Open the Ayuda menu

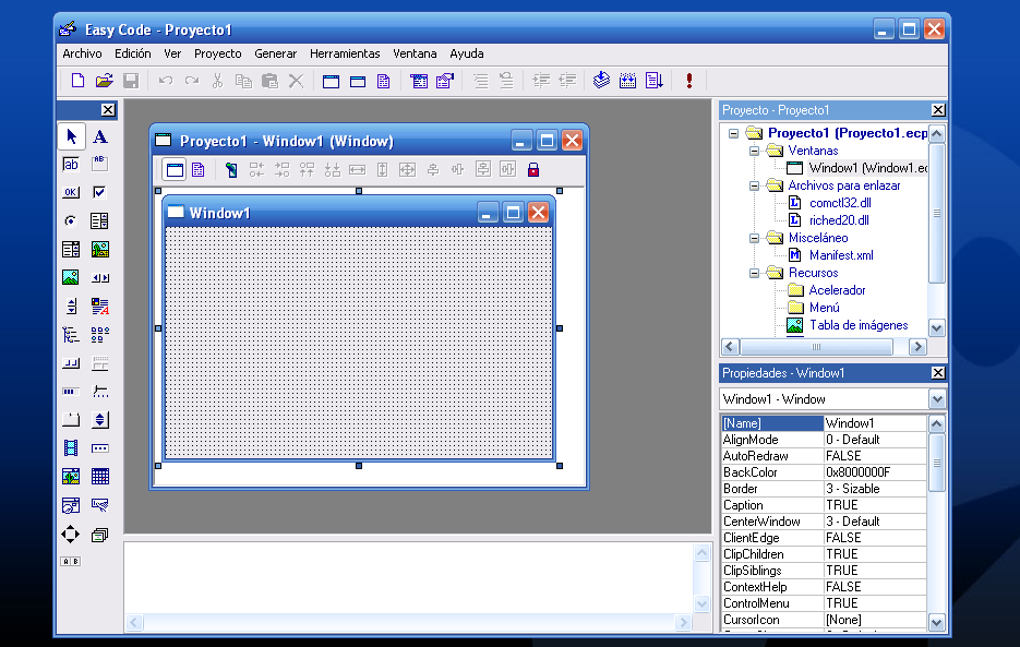(466, 54)
